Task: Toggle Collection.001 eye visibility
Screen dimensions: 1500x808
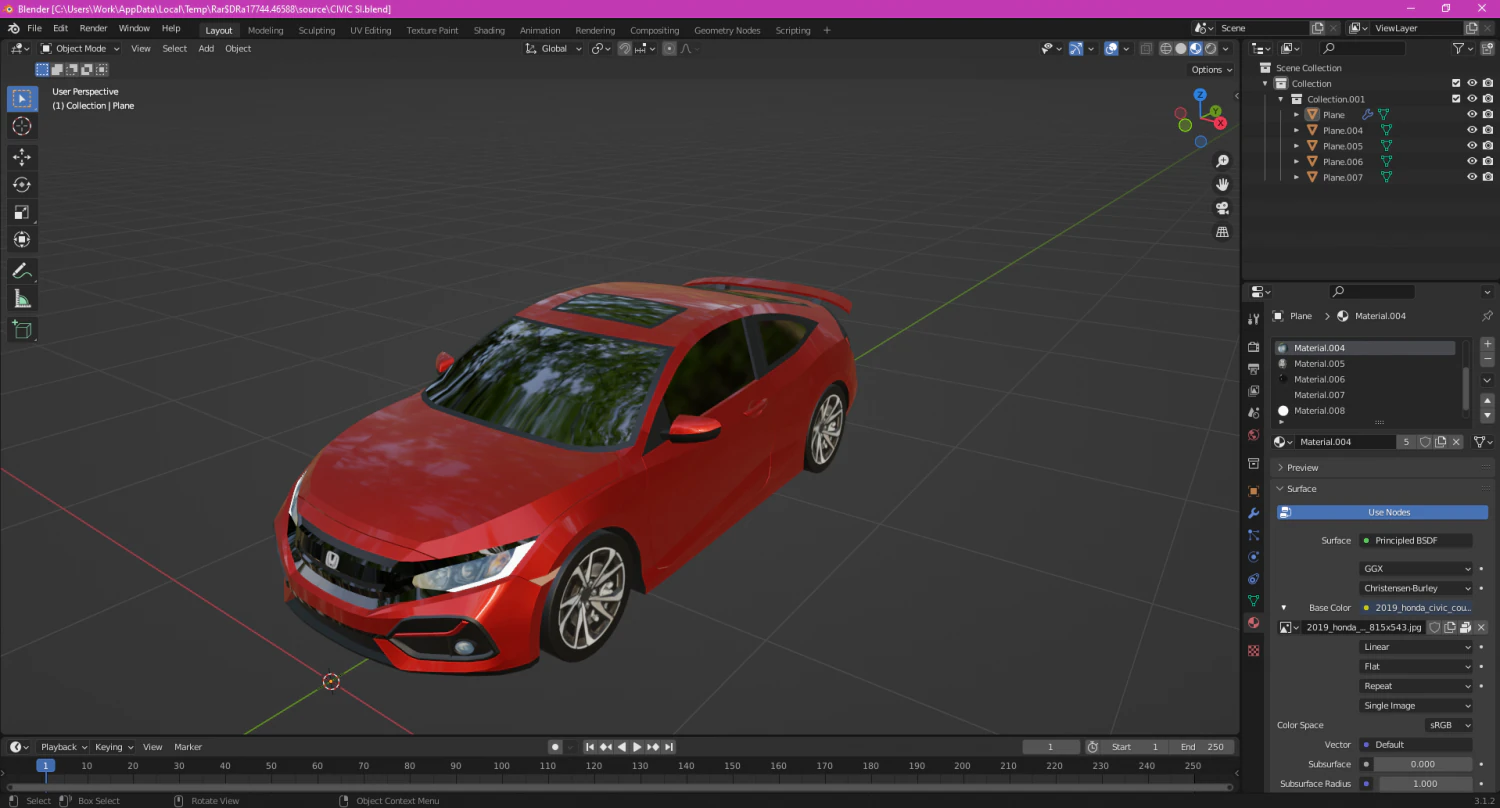Action: point(1472,99)
